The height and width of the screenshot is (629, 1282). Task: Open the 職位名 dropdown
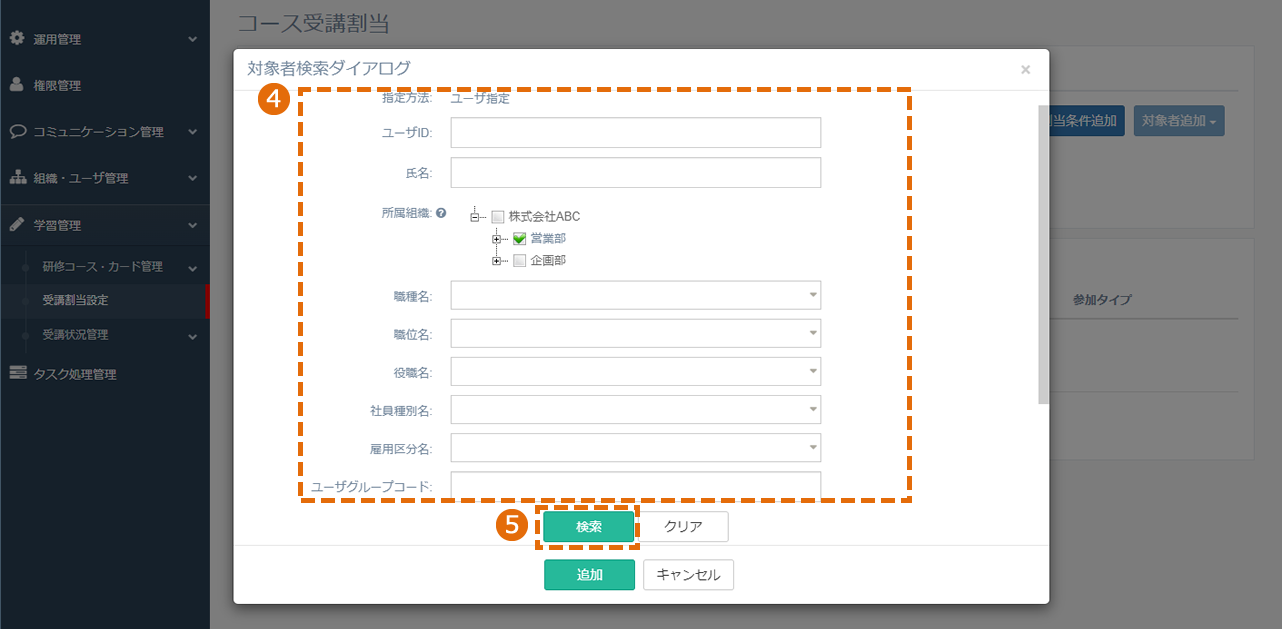pos(636,334)
